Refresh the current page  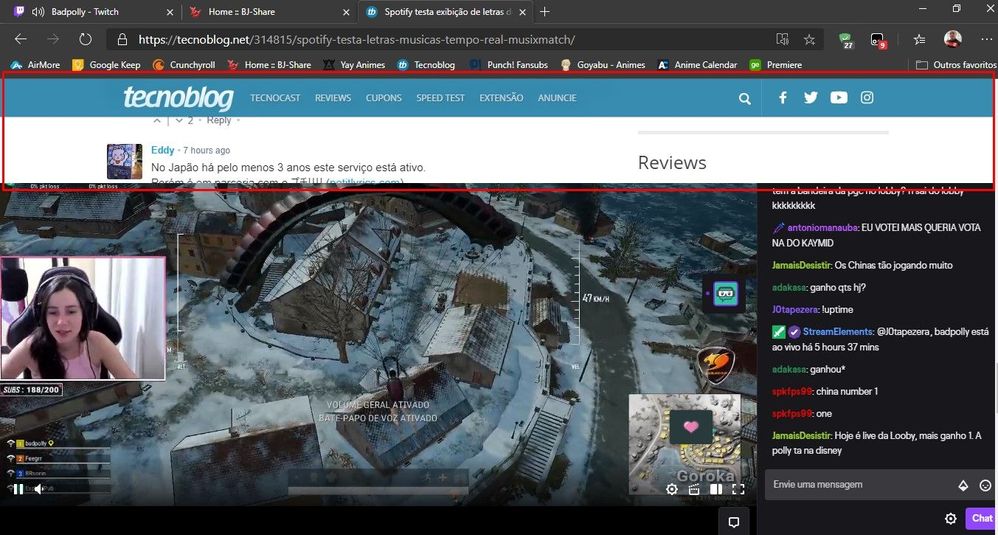tap(85, 39)
